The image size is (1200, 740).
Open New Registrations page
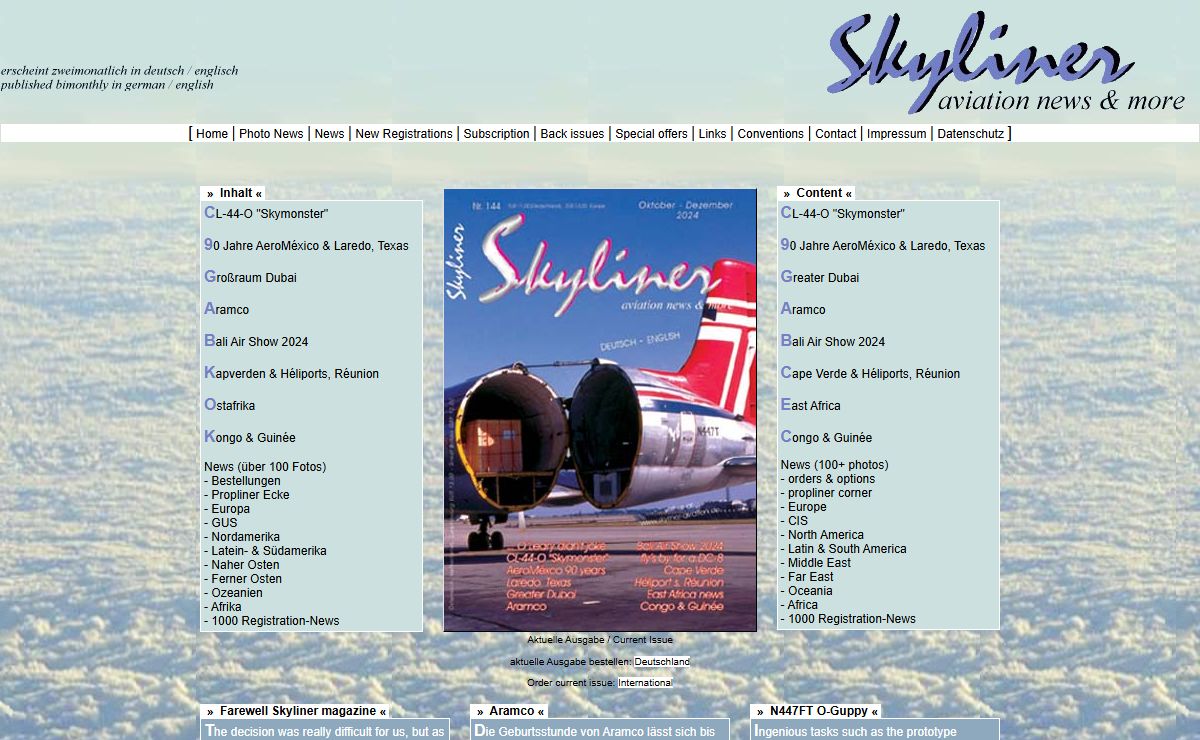pos(404,134)
